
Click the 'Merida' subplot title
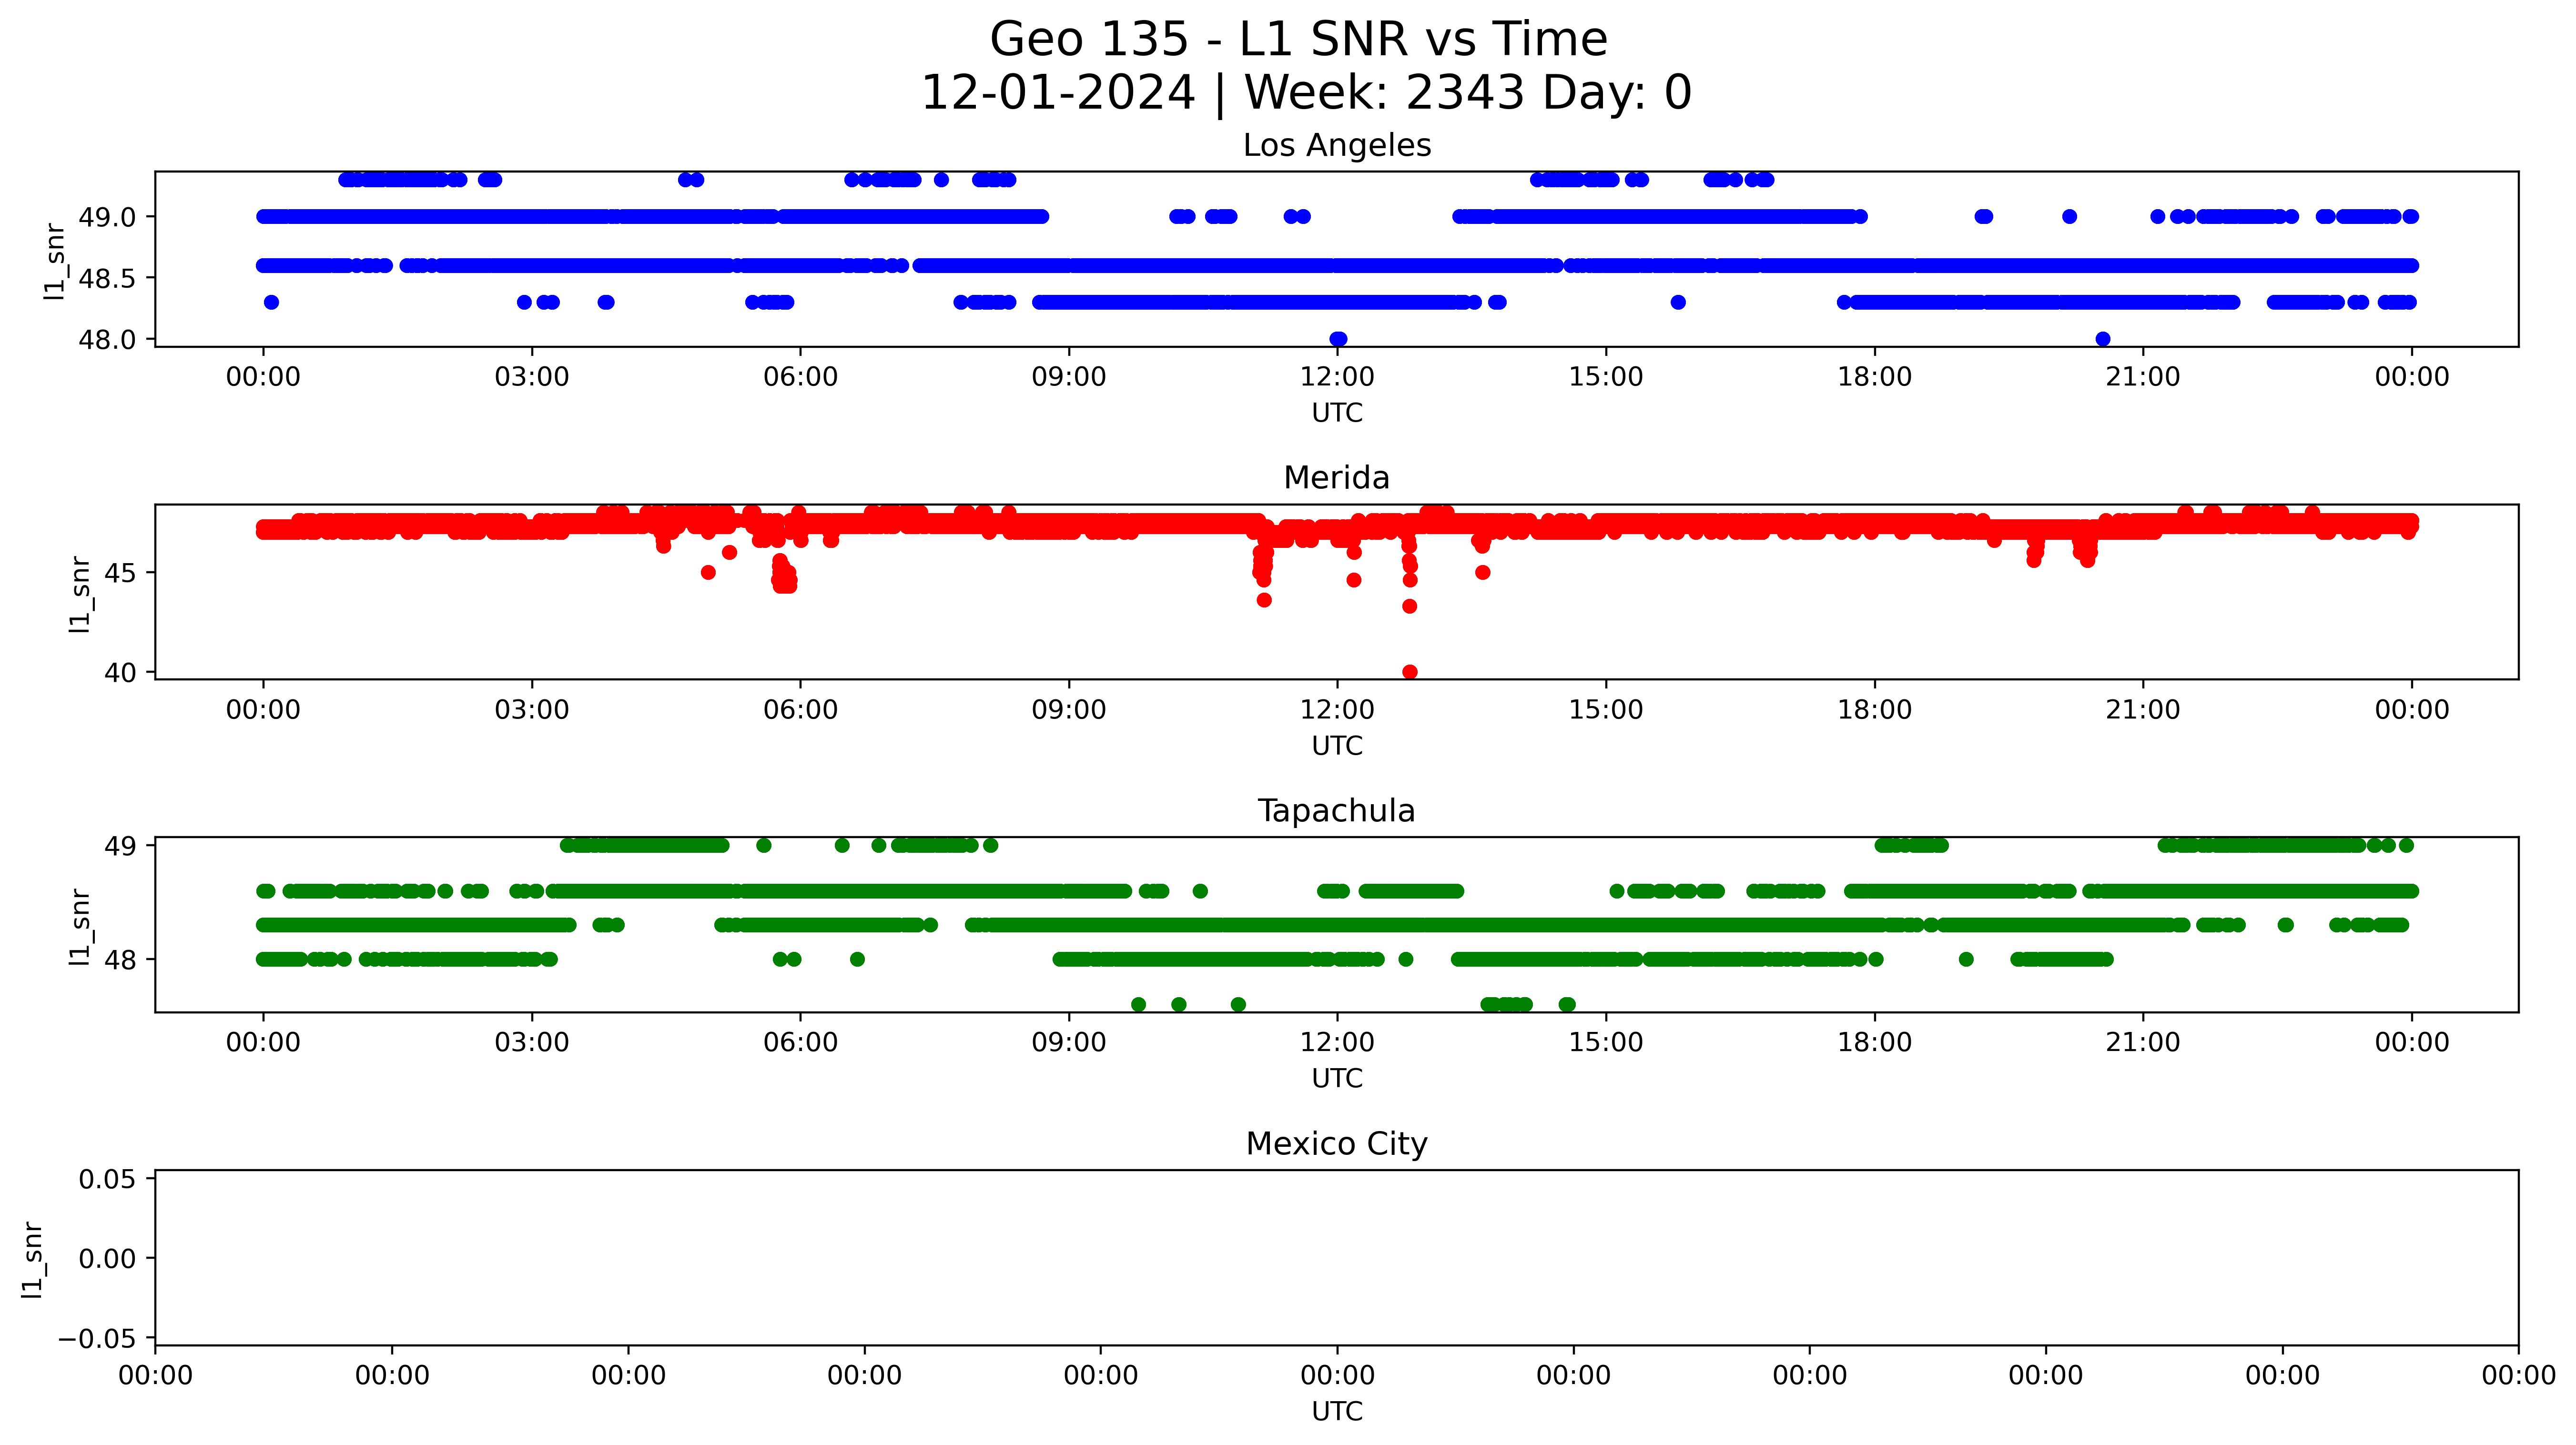1336,478
